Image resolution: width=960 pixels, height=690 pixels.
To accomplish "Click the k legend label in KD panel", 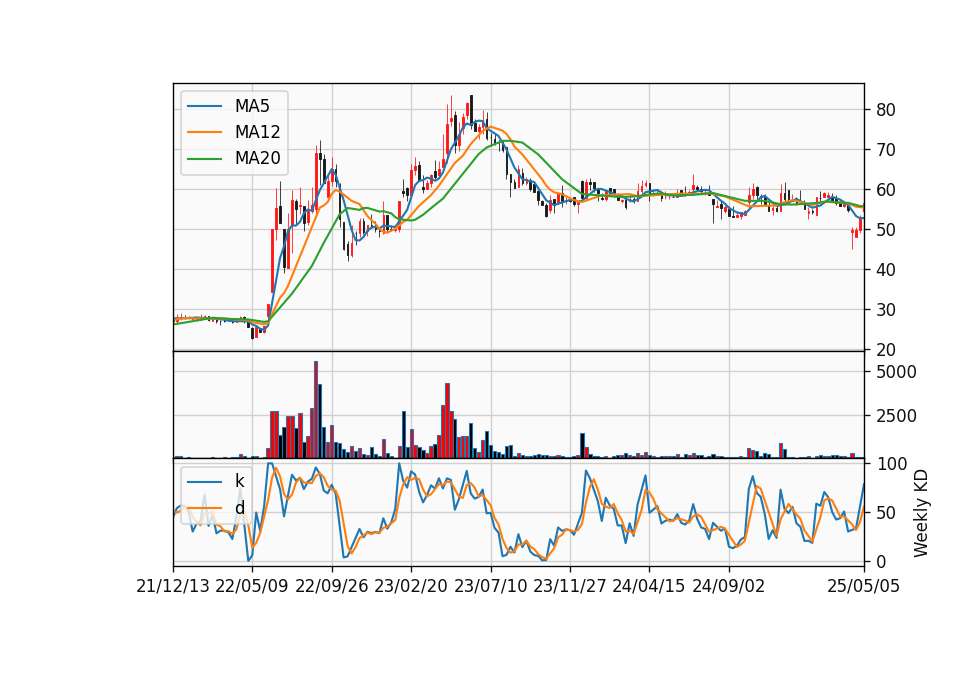I will click(x=239, y=481).
